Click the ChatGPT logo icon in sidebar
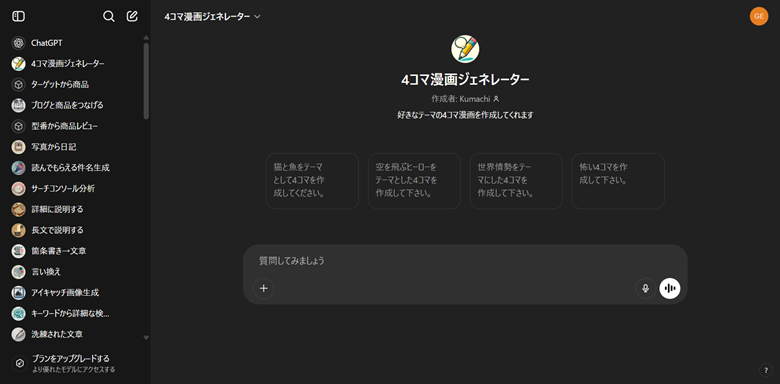Image resolution: width=780 pixels, height=384 pixels. [x=18, y=43]
